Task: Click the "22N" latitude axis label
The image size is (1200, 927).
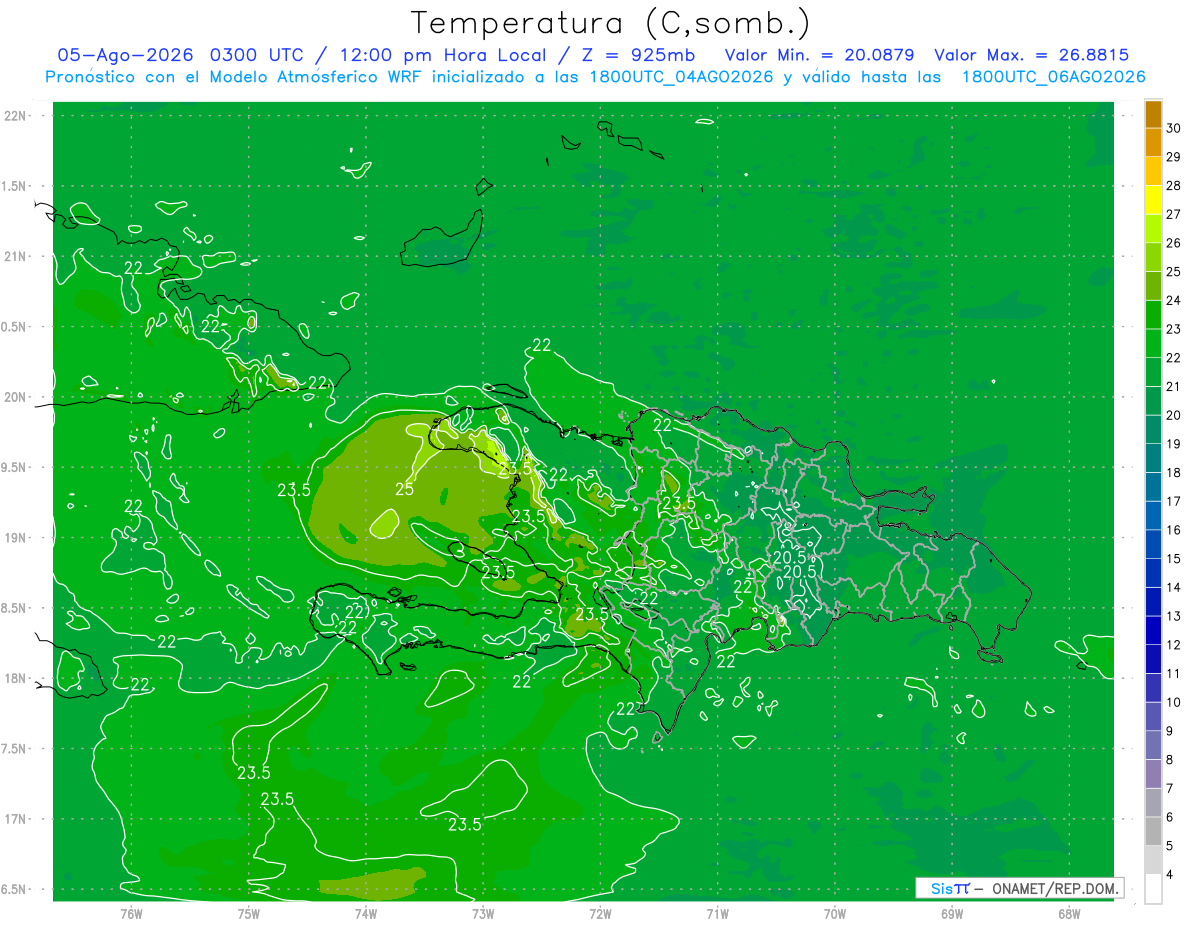Action: pos(15,116)
